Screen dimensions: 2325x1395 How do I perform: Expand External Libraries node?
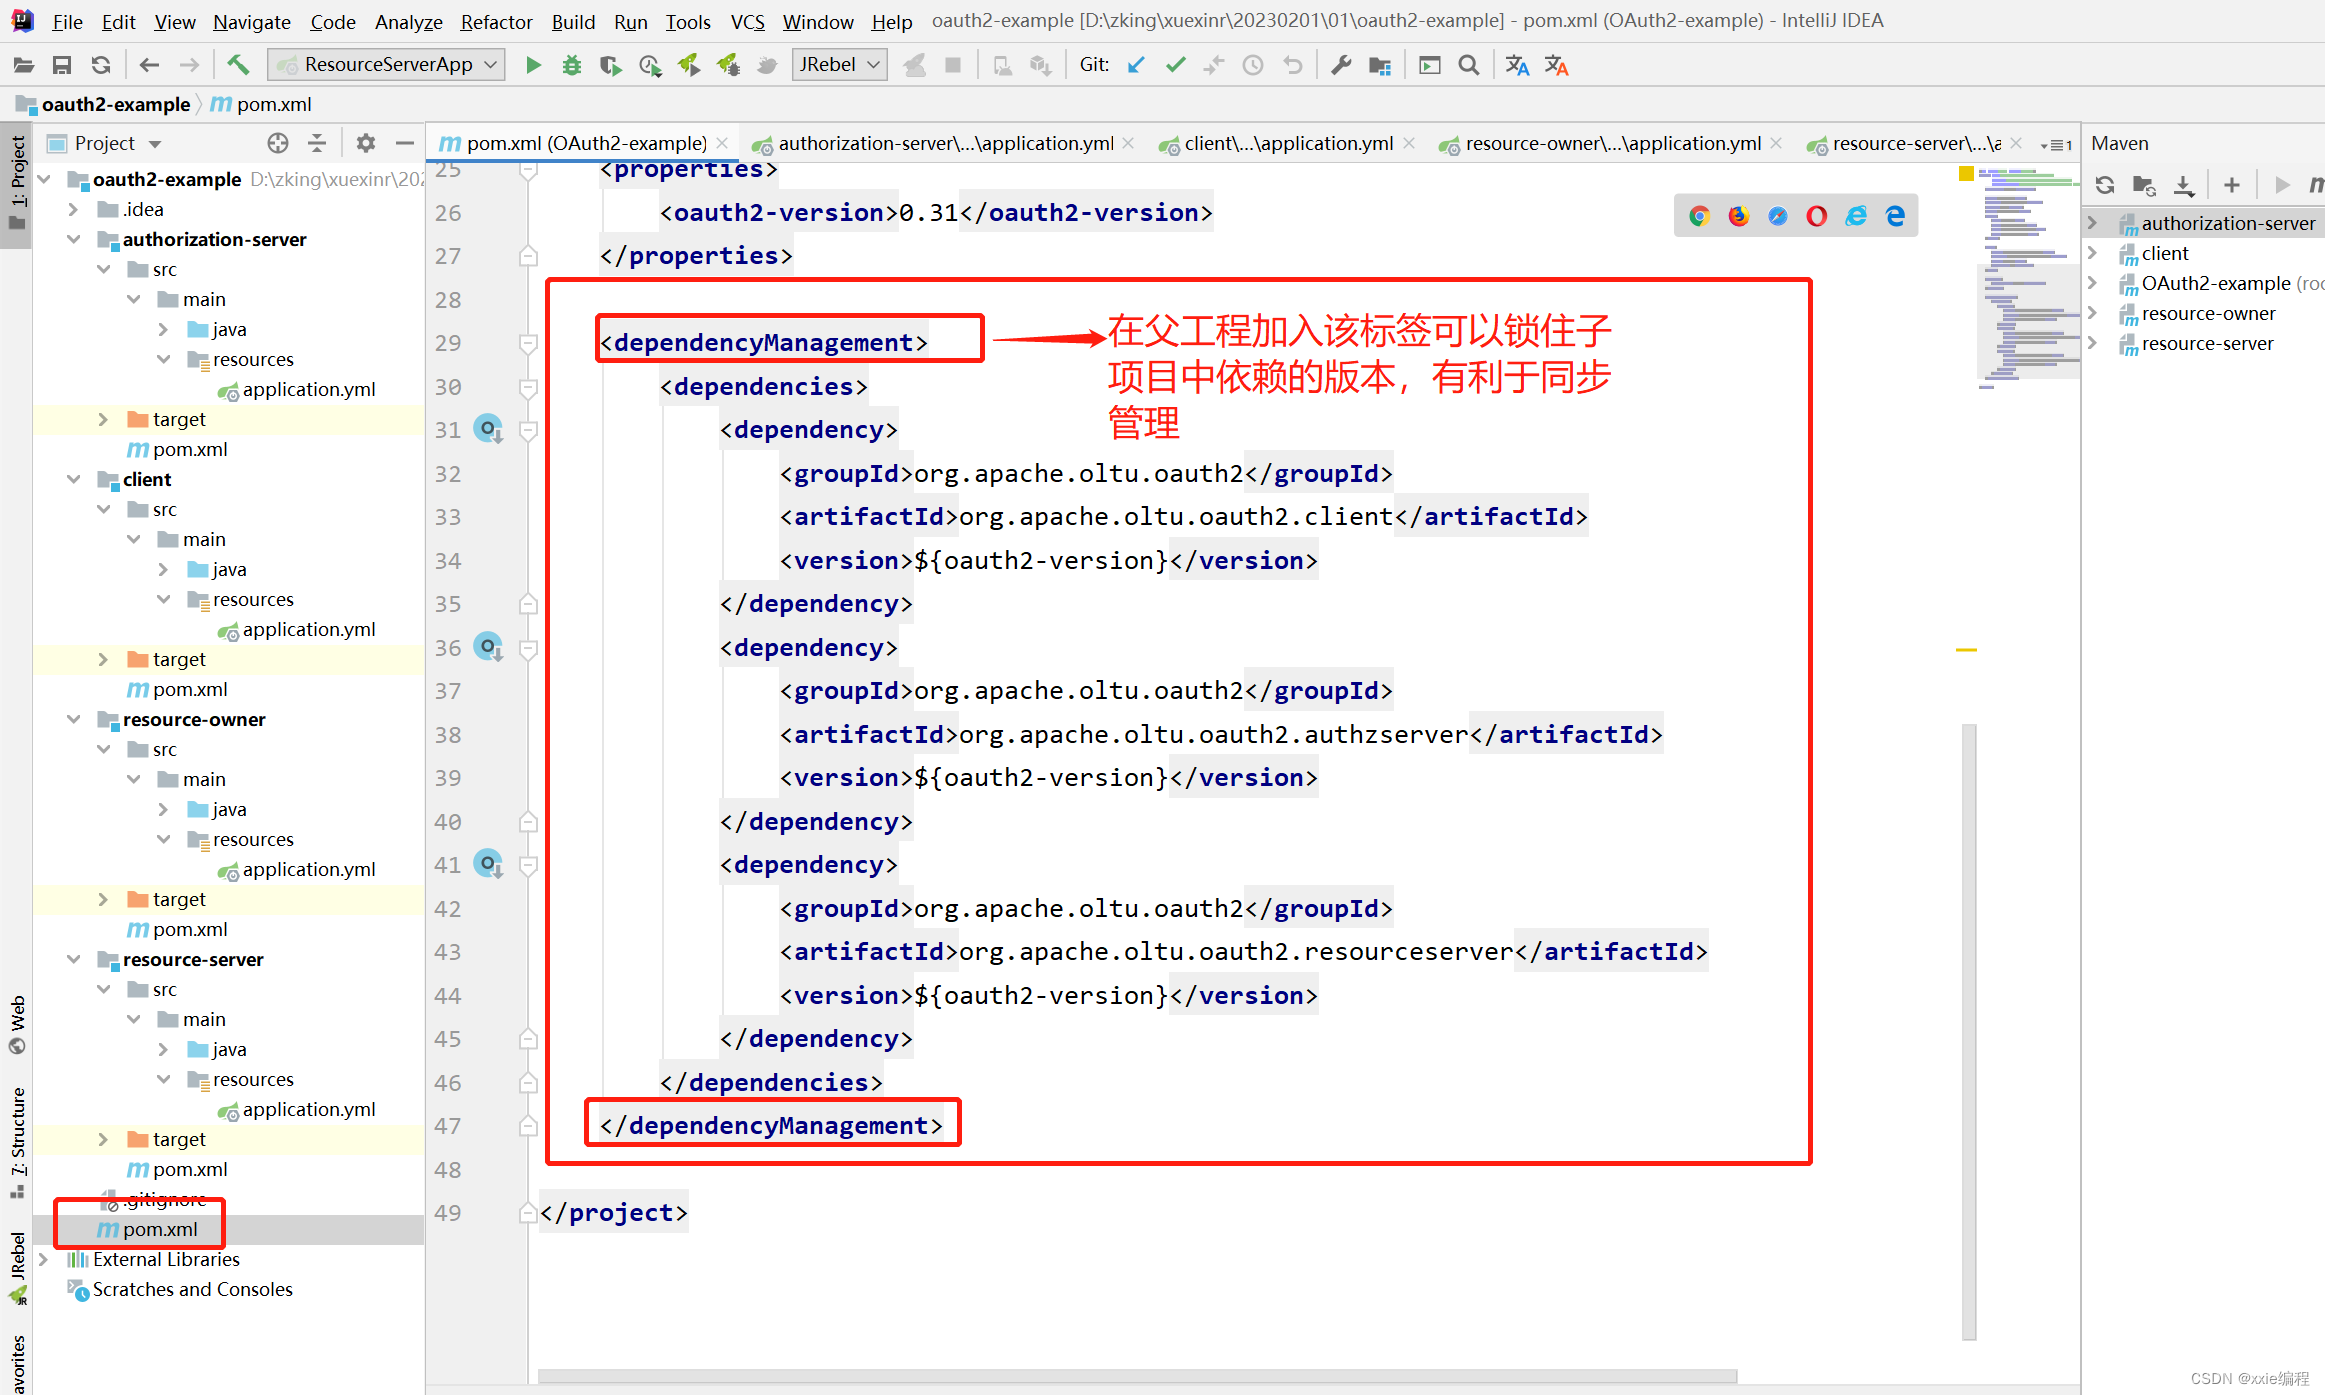click(x=44, y=1259)
